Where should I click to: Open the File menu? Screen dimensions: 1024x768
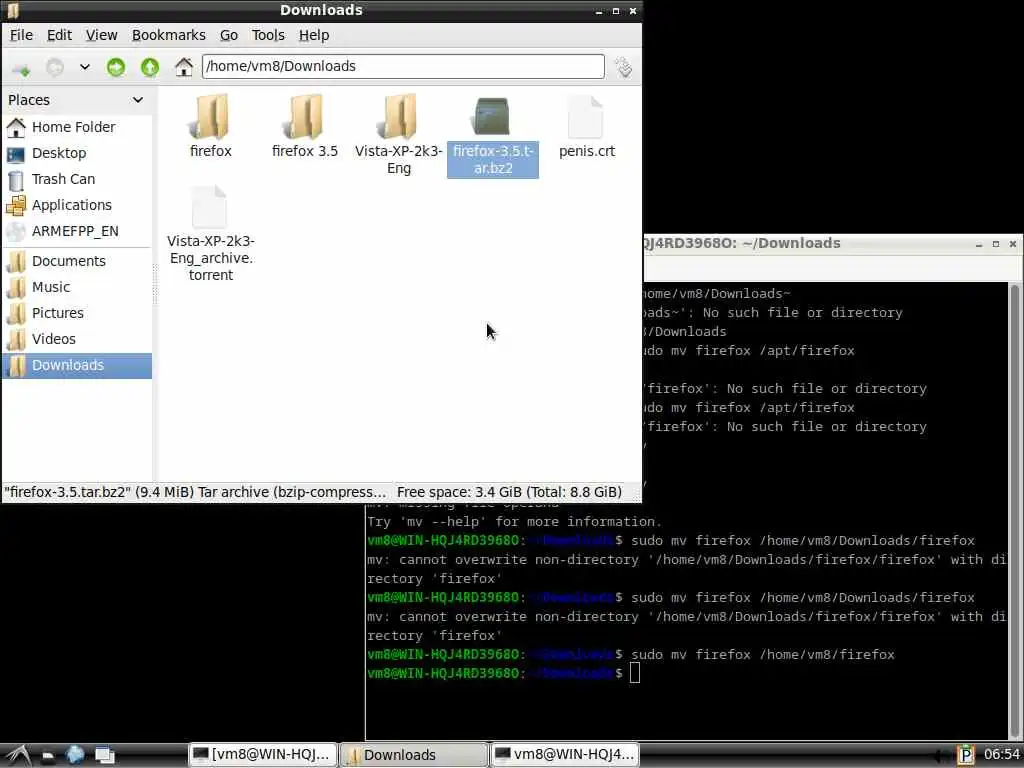click(21, 35)
